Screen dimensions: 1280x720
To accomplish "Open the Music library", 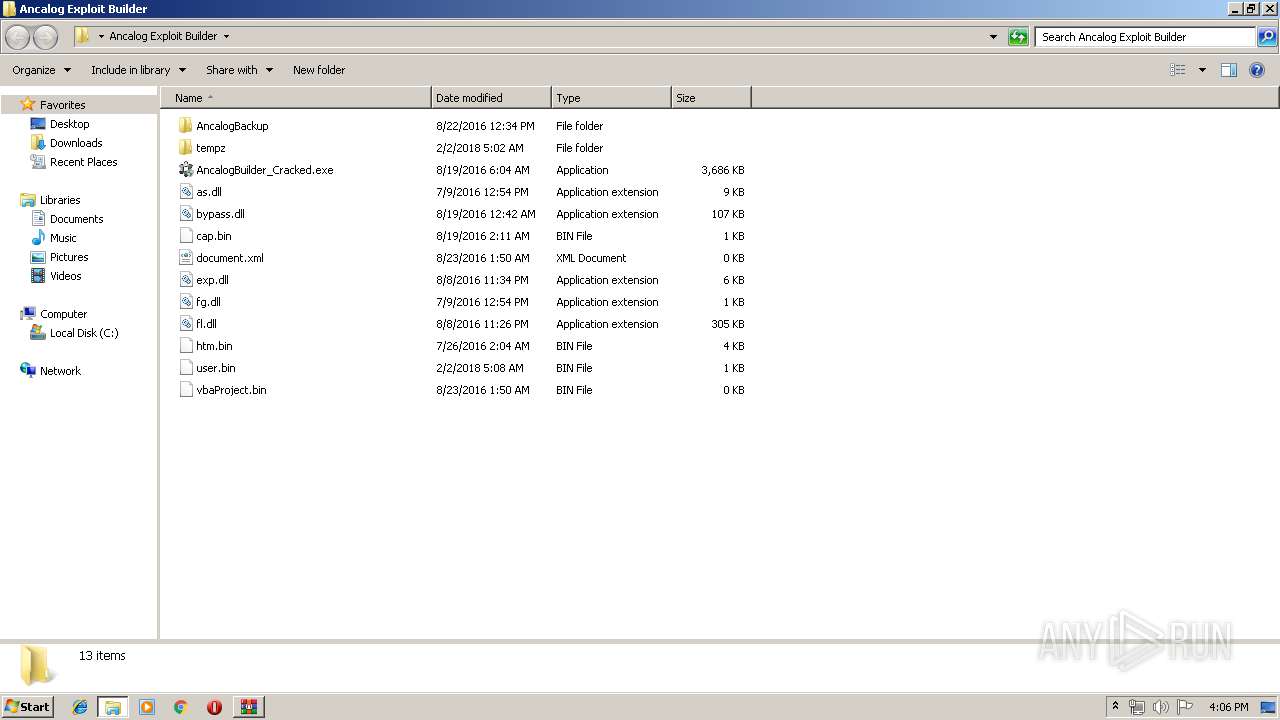I will click(63, 238).
